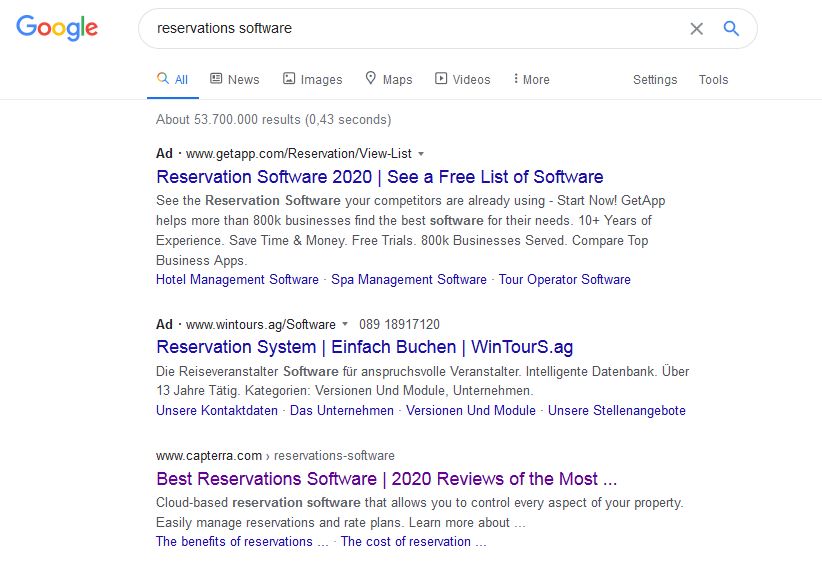Open Reservation System Einfach Buchen ad link
822x562 pixels.
click(364, 347)
